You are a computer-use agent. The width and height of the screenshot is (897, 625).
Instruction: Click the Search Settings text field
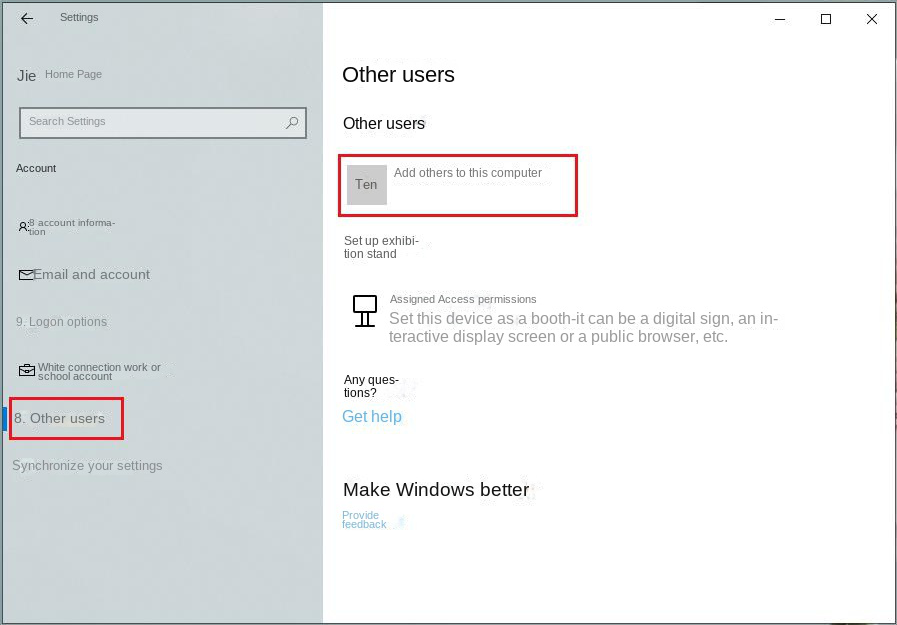[x=150, y=122]
